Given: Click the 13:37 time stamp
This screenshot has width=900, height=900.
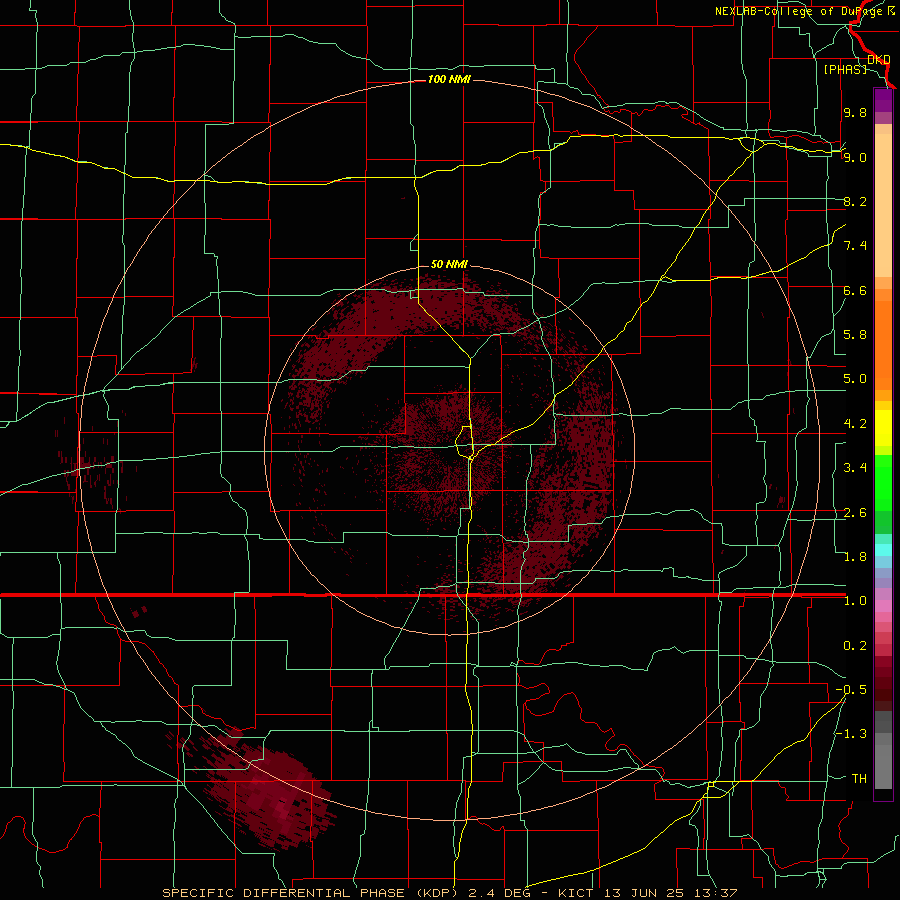Looking at the screenshot, I should (x=716, y=893).
